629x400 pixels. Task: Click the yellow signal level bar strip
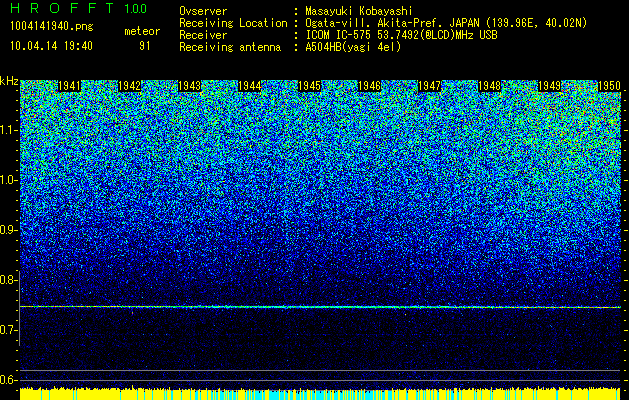pos(320,394)
